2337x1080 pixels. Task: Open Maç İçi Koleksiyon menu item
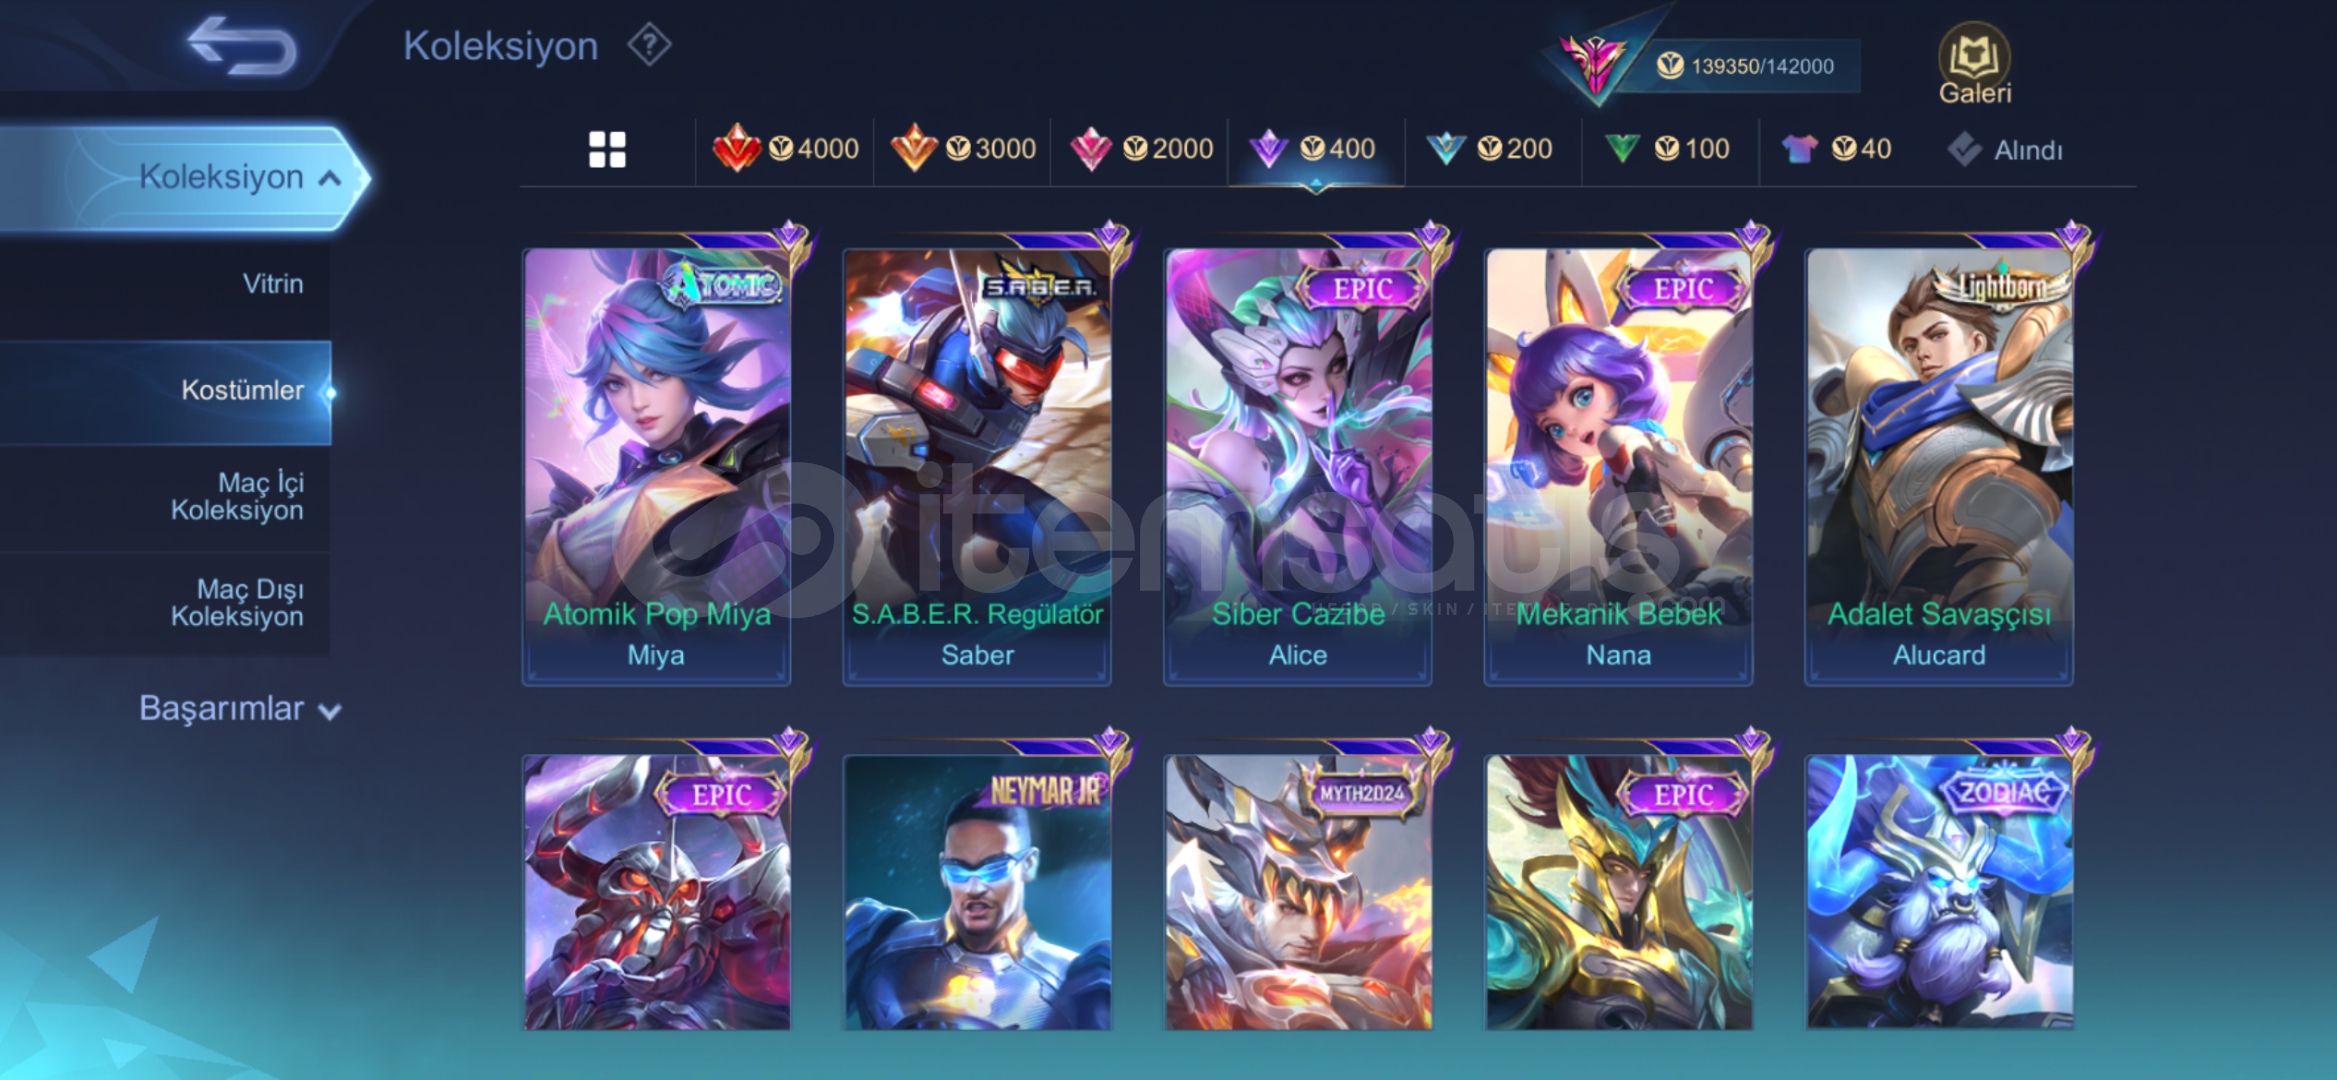tap(165, 497)
